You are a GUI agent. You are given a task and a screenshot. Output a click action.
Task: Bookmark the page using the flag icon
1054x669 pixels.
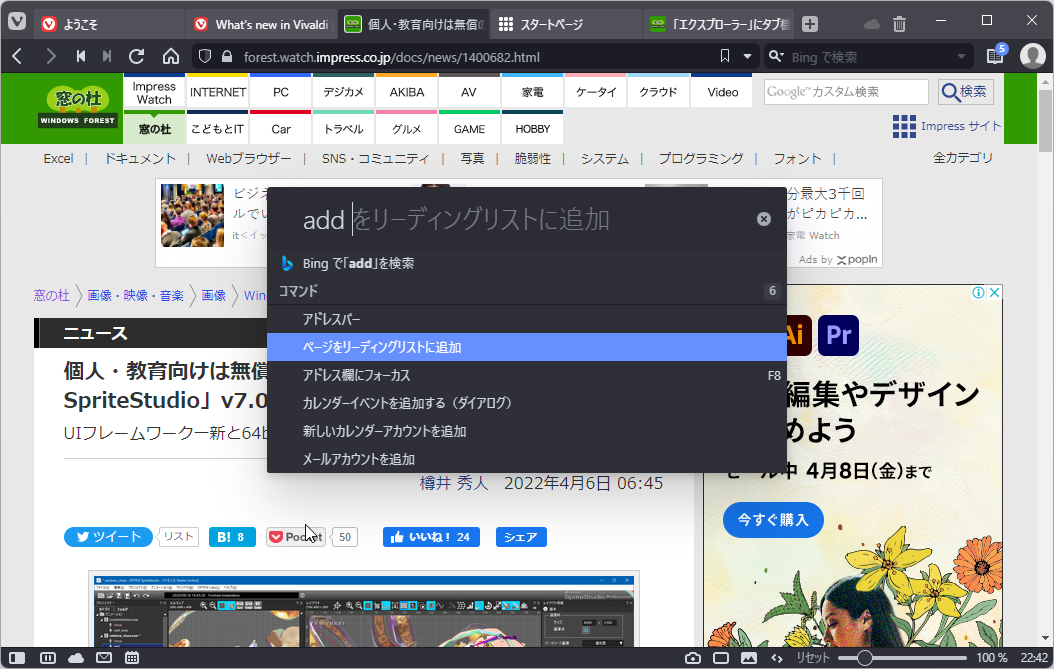click(x=725, y=57)
